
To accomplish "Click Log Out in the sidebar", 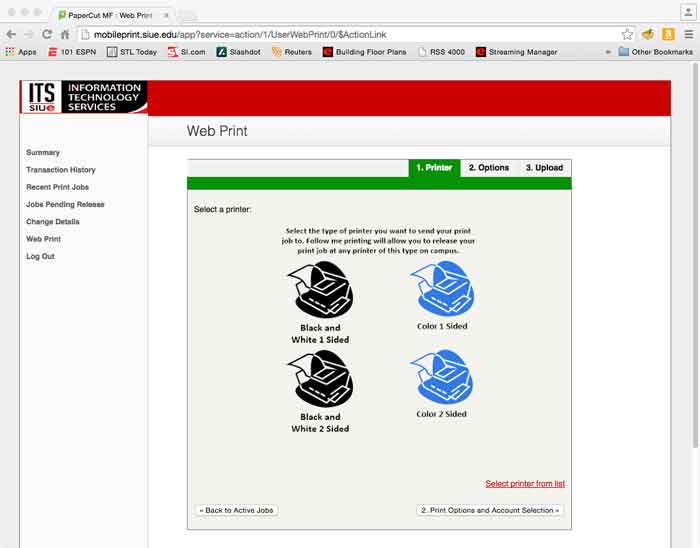I will (40, 256).
